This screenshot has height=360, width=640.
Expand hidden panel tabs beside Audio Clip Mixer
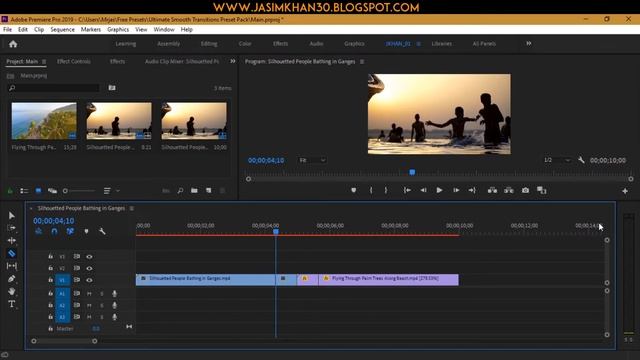coord(233,61)
